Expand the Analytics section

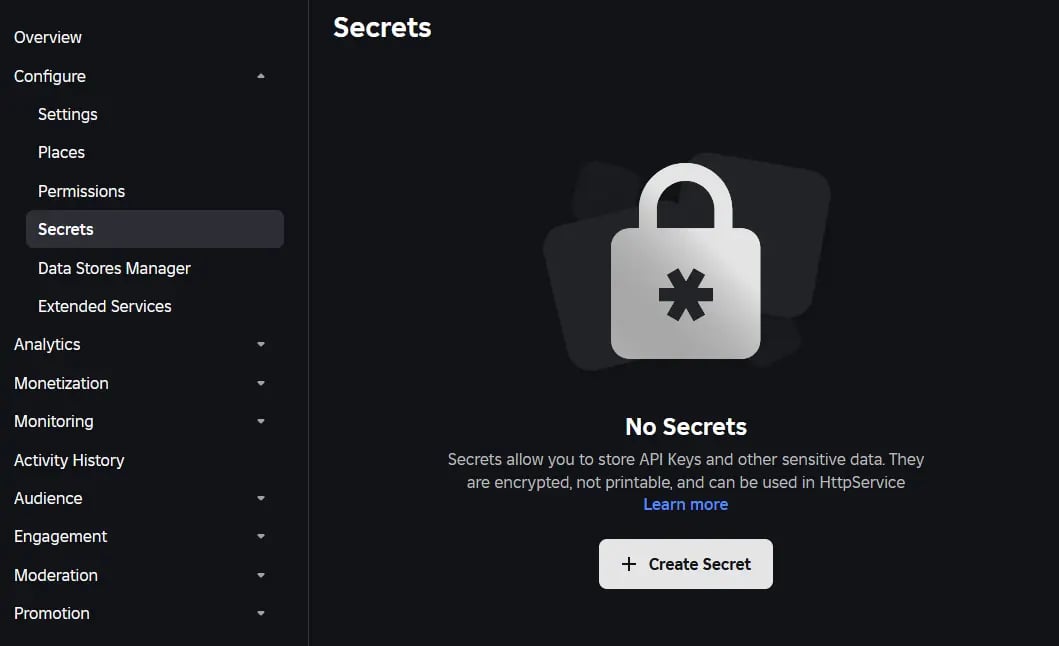point(260,344)
